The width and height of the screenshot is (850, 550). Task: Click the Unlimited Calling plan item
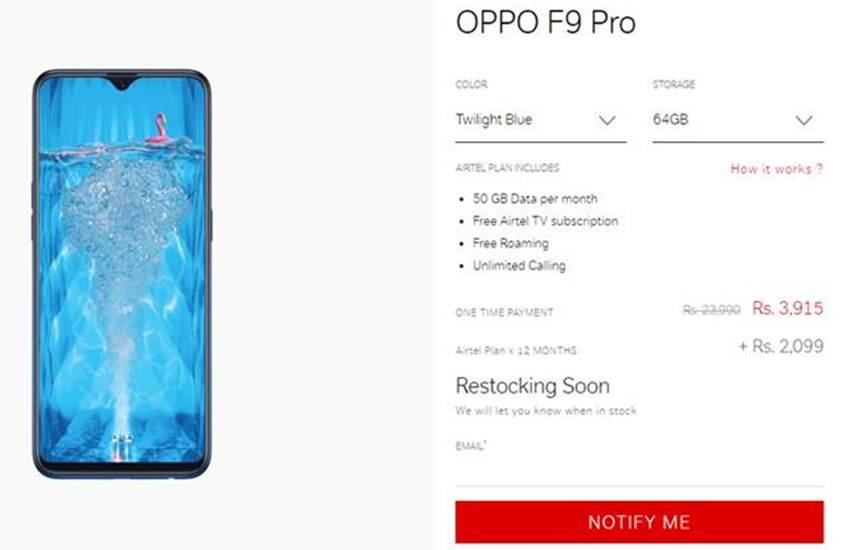click(x=519, y=266)
